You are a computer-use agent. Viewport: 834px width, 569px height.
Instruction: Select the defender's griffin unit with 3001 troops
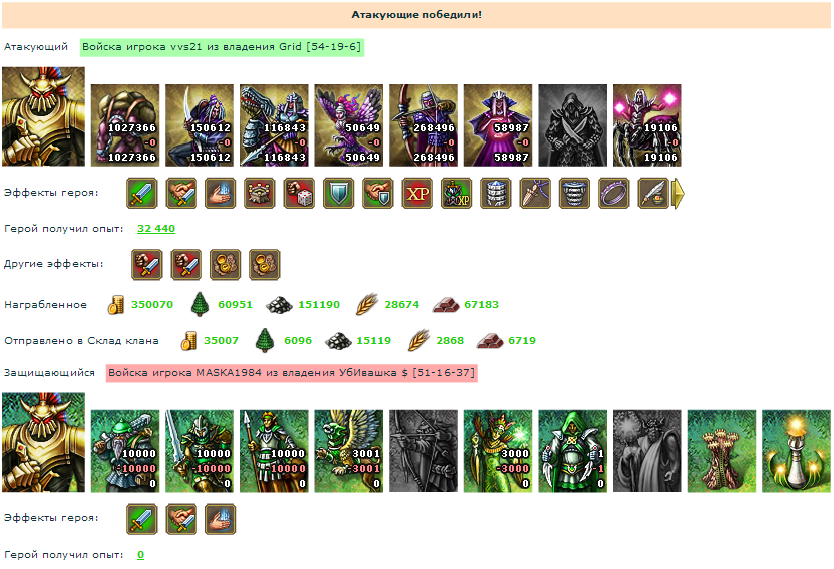pos(348,451)
